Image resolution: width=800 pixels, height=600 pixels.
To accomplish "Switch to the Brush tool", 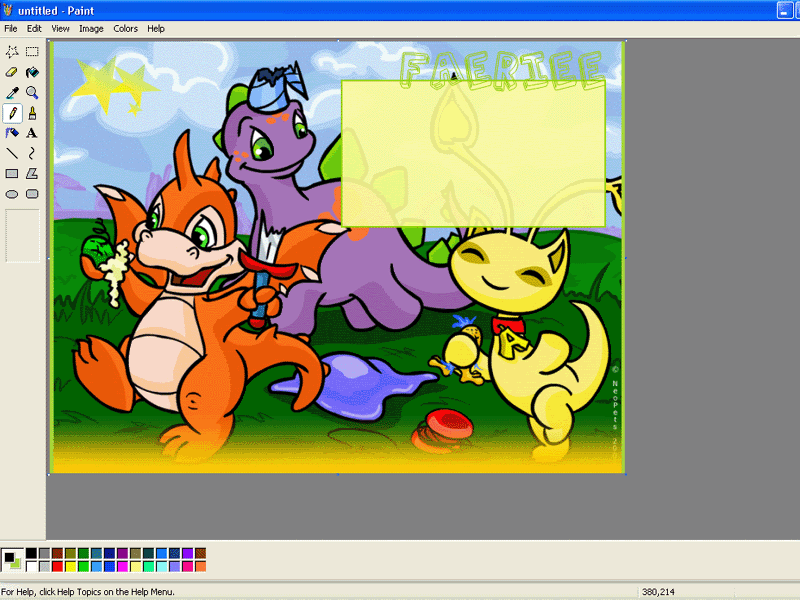I will click(x=32, y=113).
